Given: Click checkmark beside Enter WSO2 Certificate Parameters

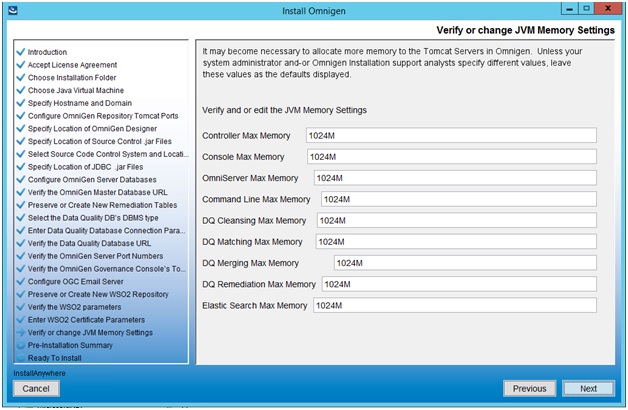Looking at the screenshot, I should point(20,320).
